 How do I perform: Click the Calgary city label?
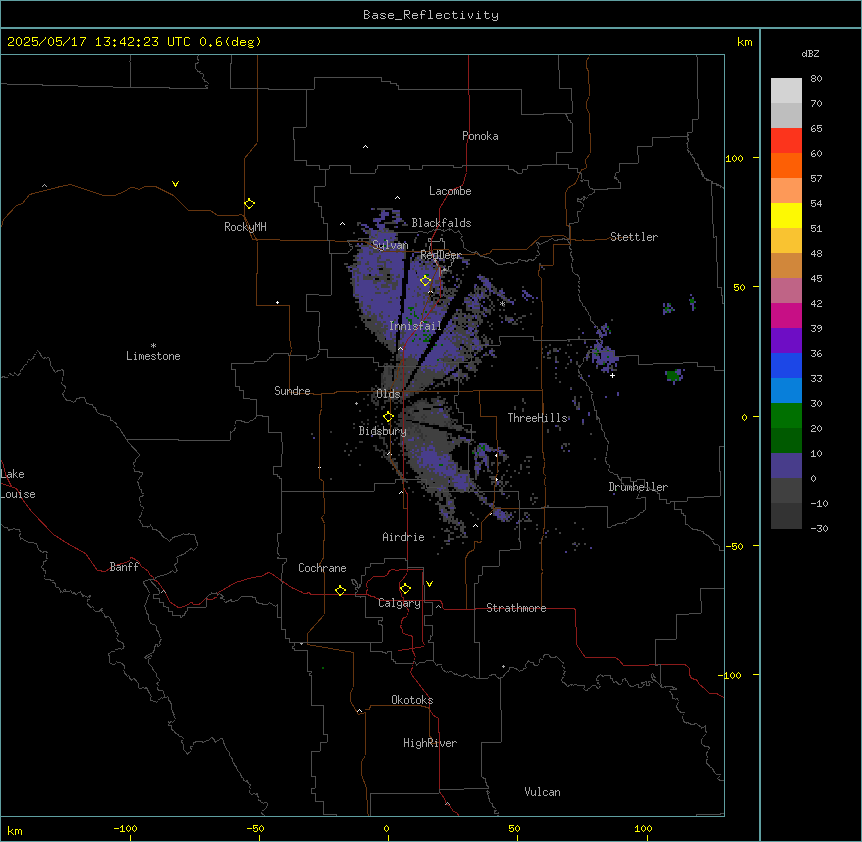(x=400, y=603)
